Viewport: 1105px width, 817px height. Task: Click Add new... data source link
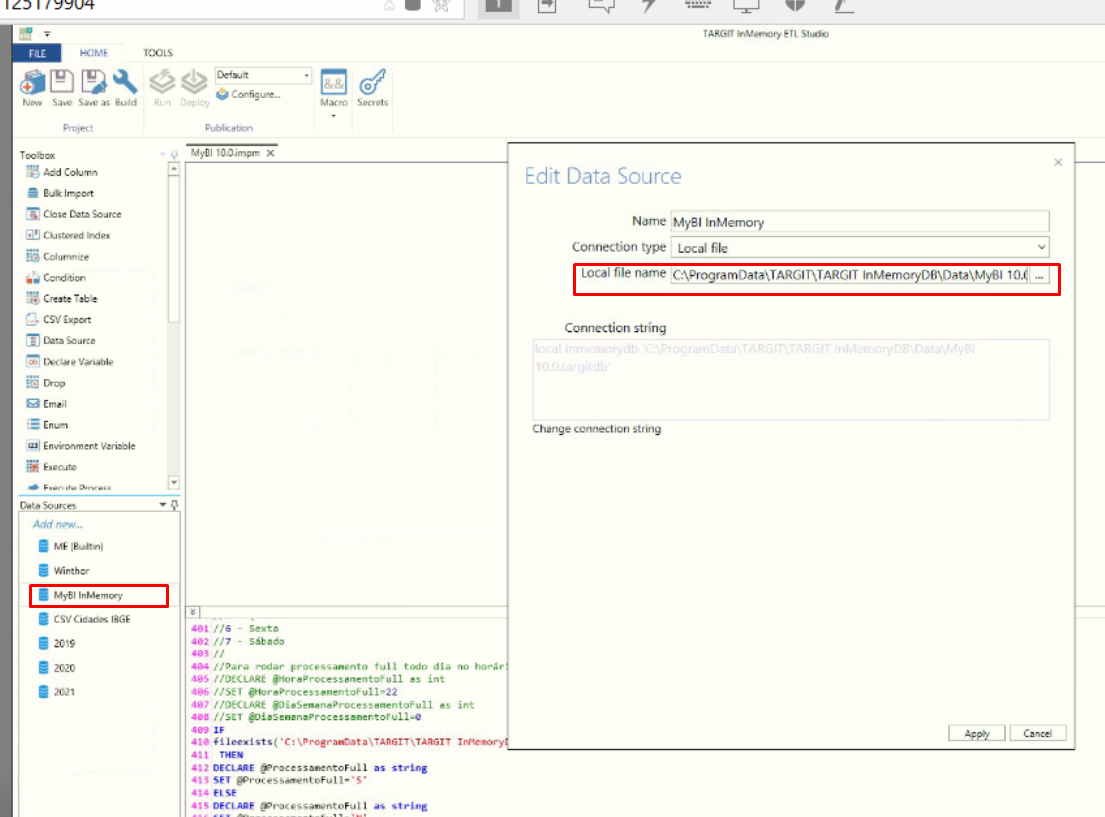pyautogui.click(x=57, y=524)
